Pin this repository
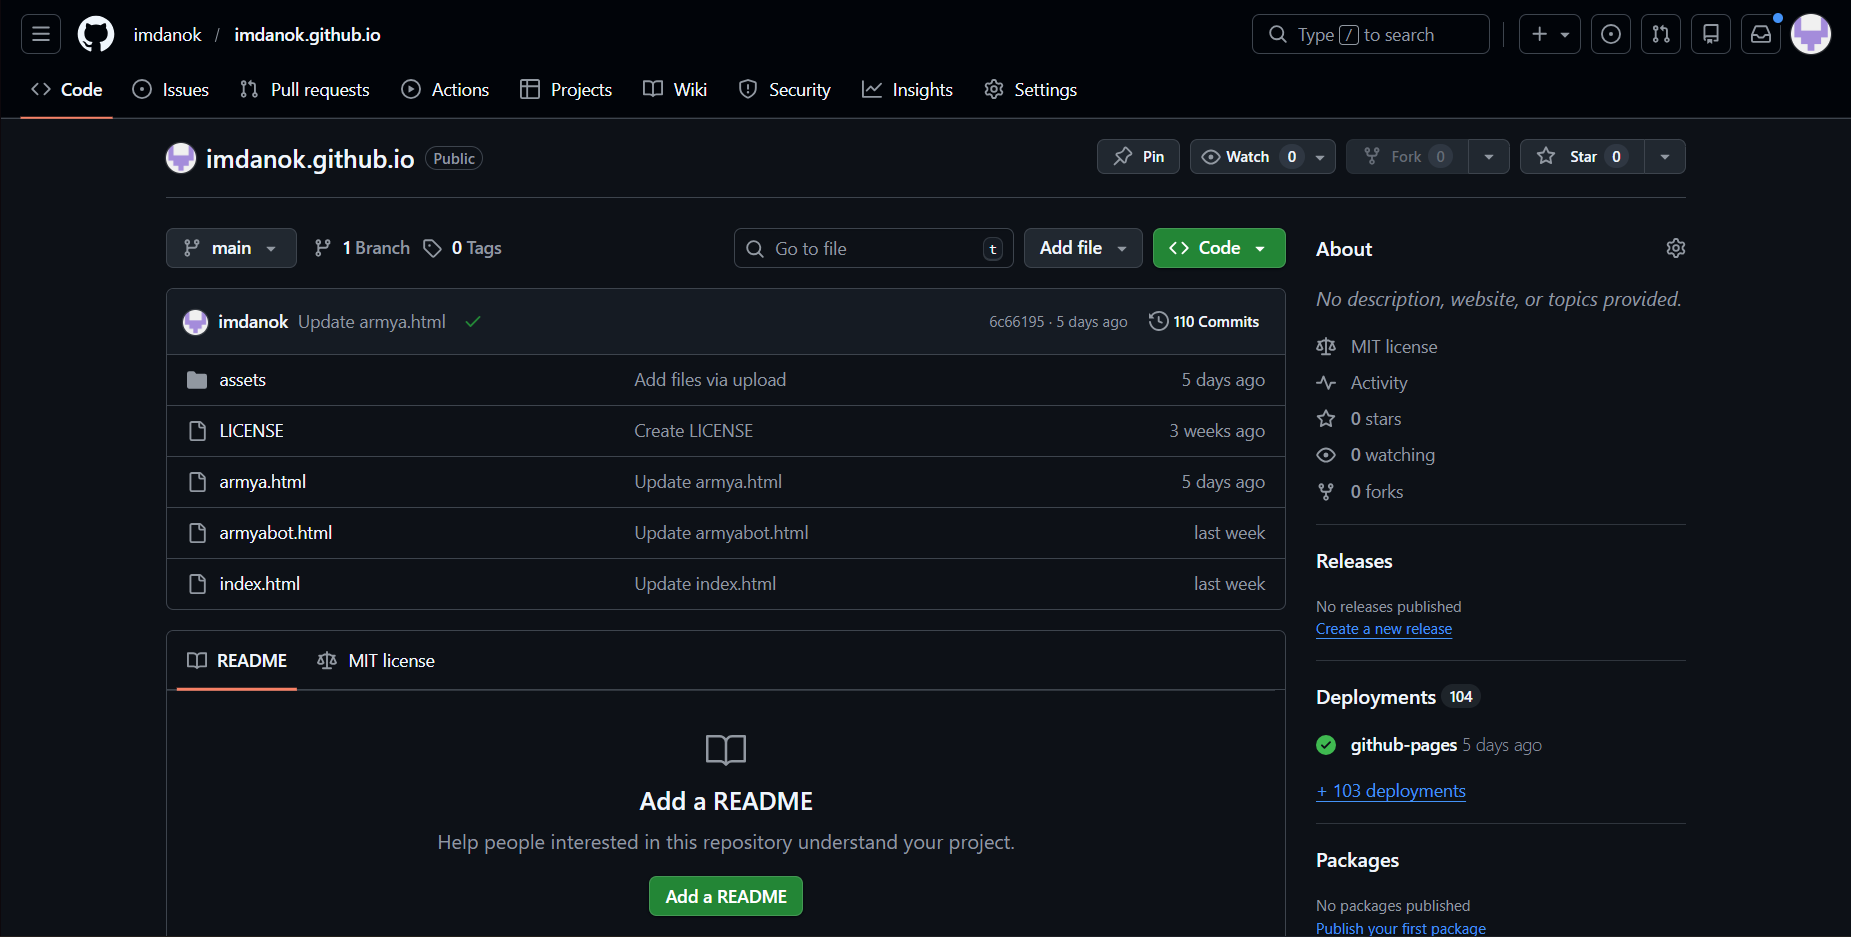The height and width of the screenshot is (937, 1851). tap(1139, 157)
